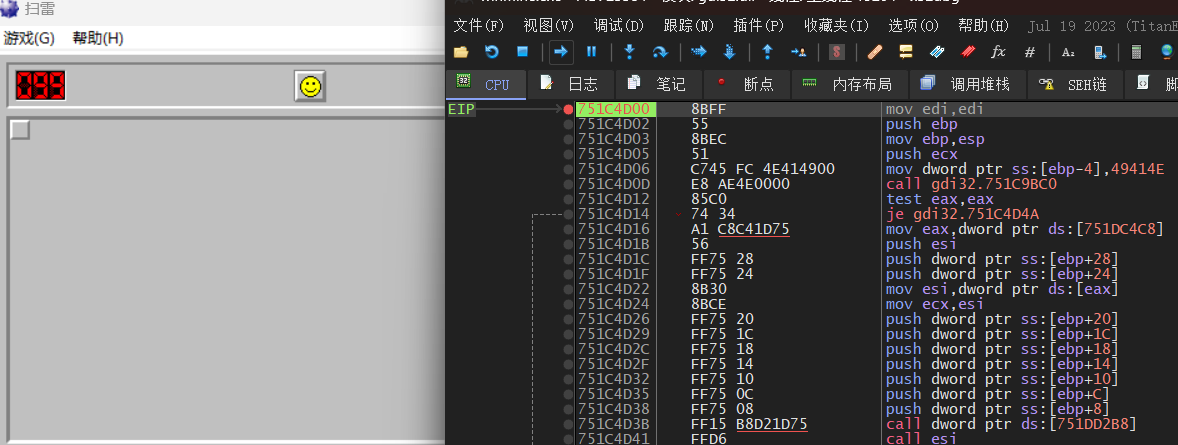Toggle breakpoint at address 751C4D02
Viewport: 1178px width, 445px height.
click(x=569, y=124)
